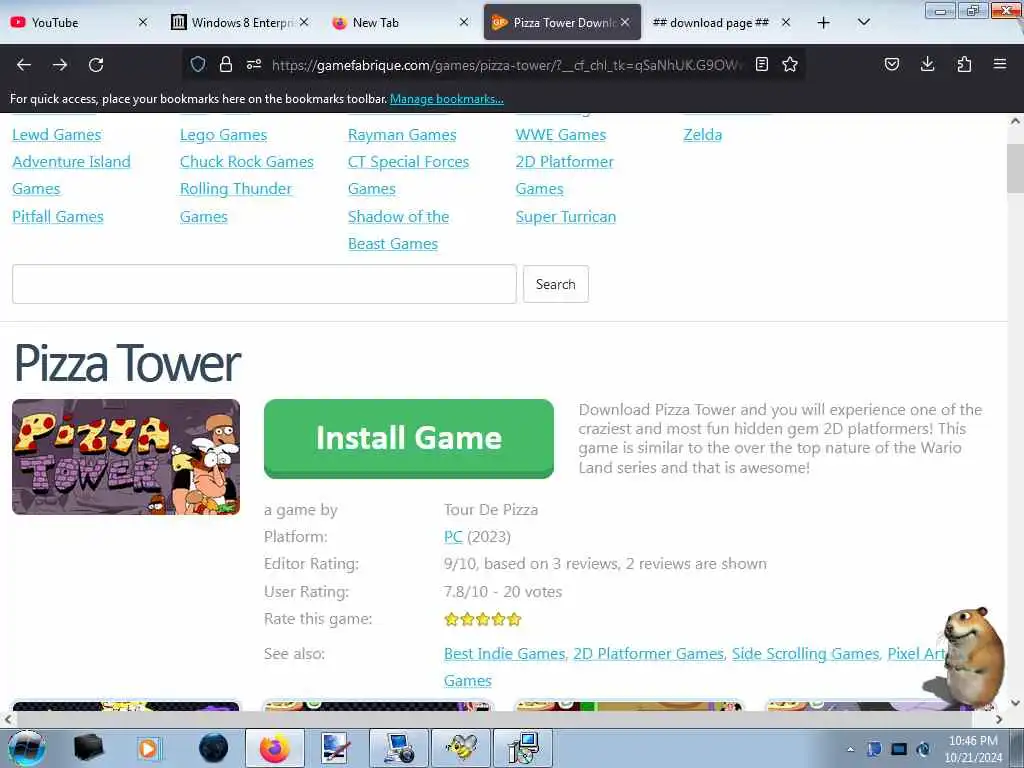Close the New Tab tab
This screenshot has width=1024, height=768.
point(464,22)
